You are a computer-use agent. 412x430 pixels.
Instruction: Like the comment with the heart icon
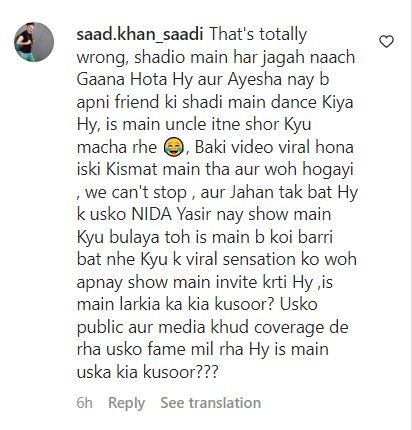(x=386, y=42)
